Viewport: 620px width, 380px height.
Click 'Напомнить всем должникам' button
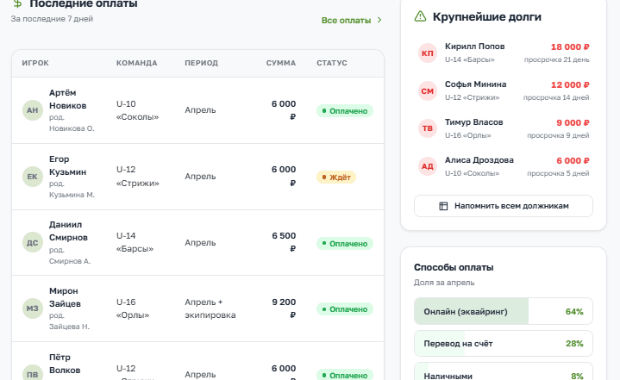[x=503, y=206]
